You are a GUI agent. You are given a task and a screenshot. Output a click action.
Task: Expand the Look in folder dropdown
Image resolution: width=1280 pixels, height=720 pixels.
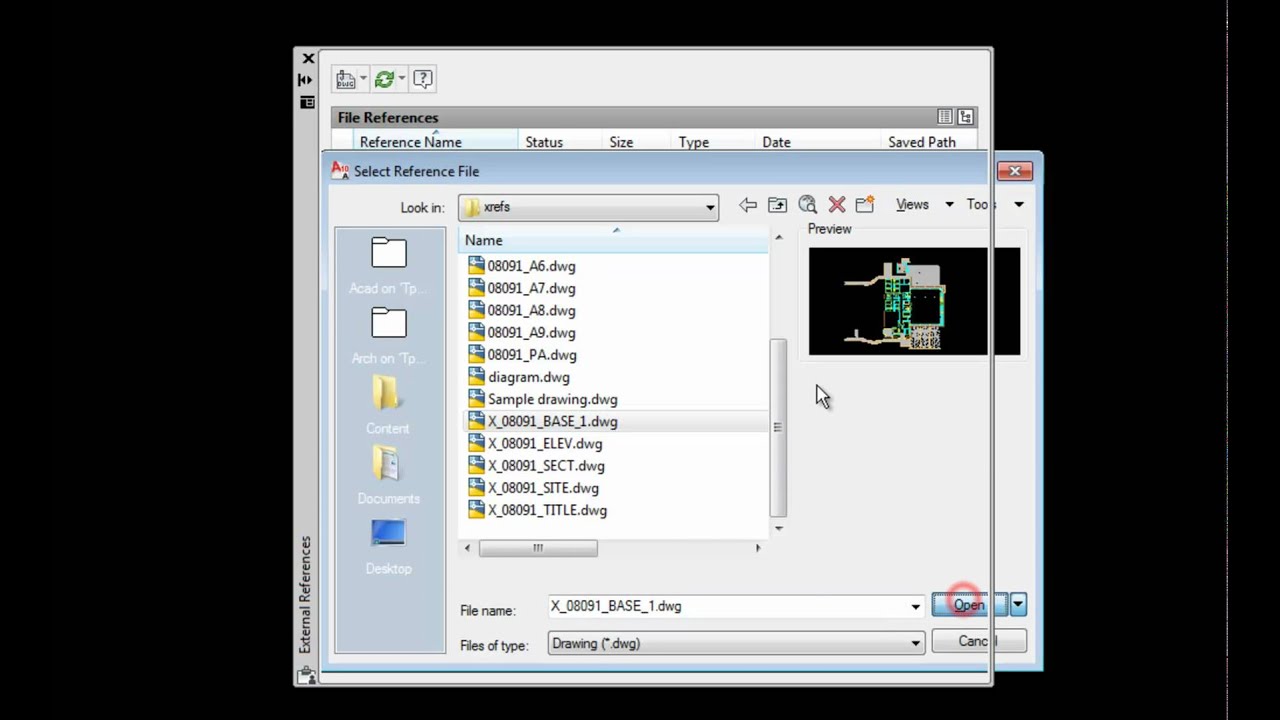coord(710,207)
